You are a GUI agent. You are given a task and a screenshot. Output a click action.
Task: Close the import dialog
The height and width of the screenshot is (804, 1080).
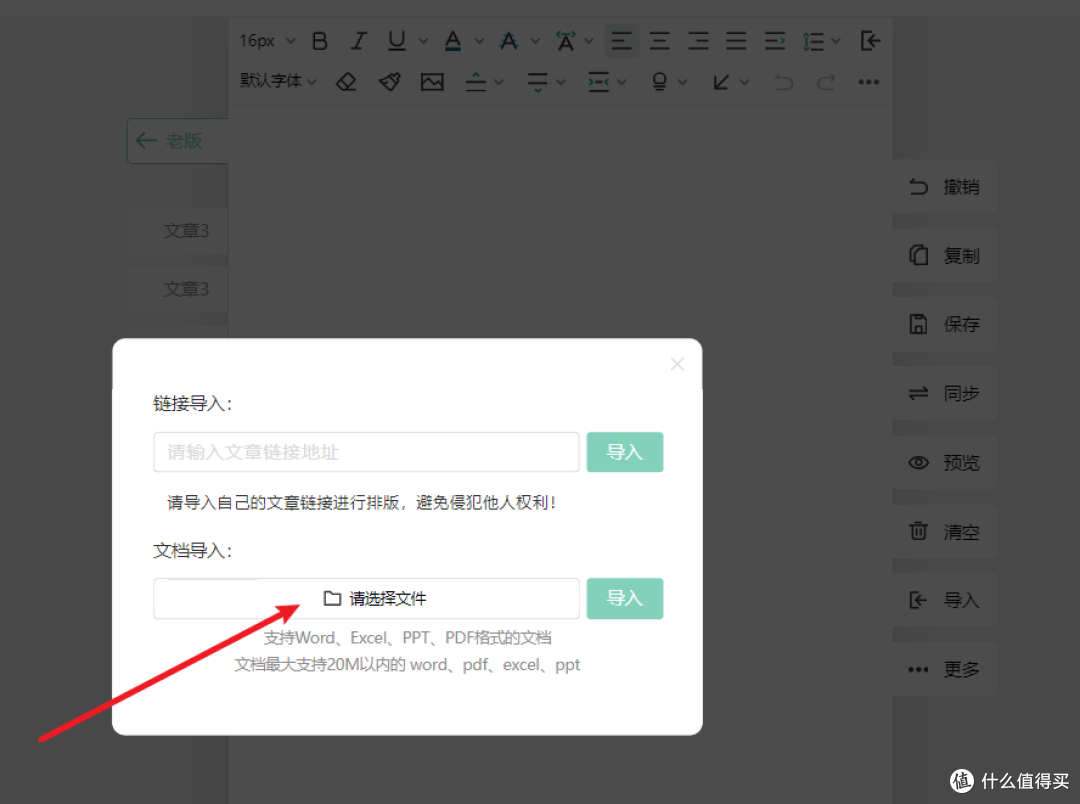coord(677,364)
